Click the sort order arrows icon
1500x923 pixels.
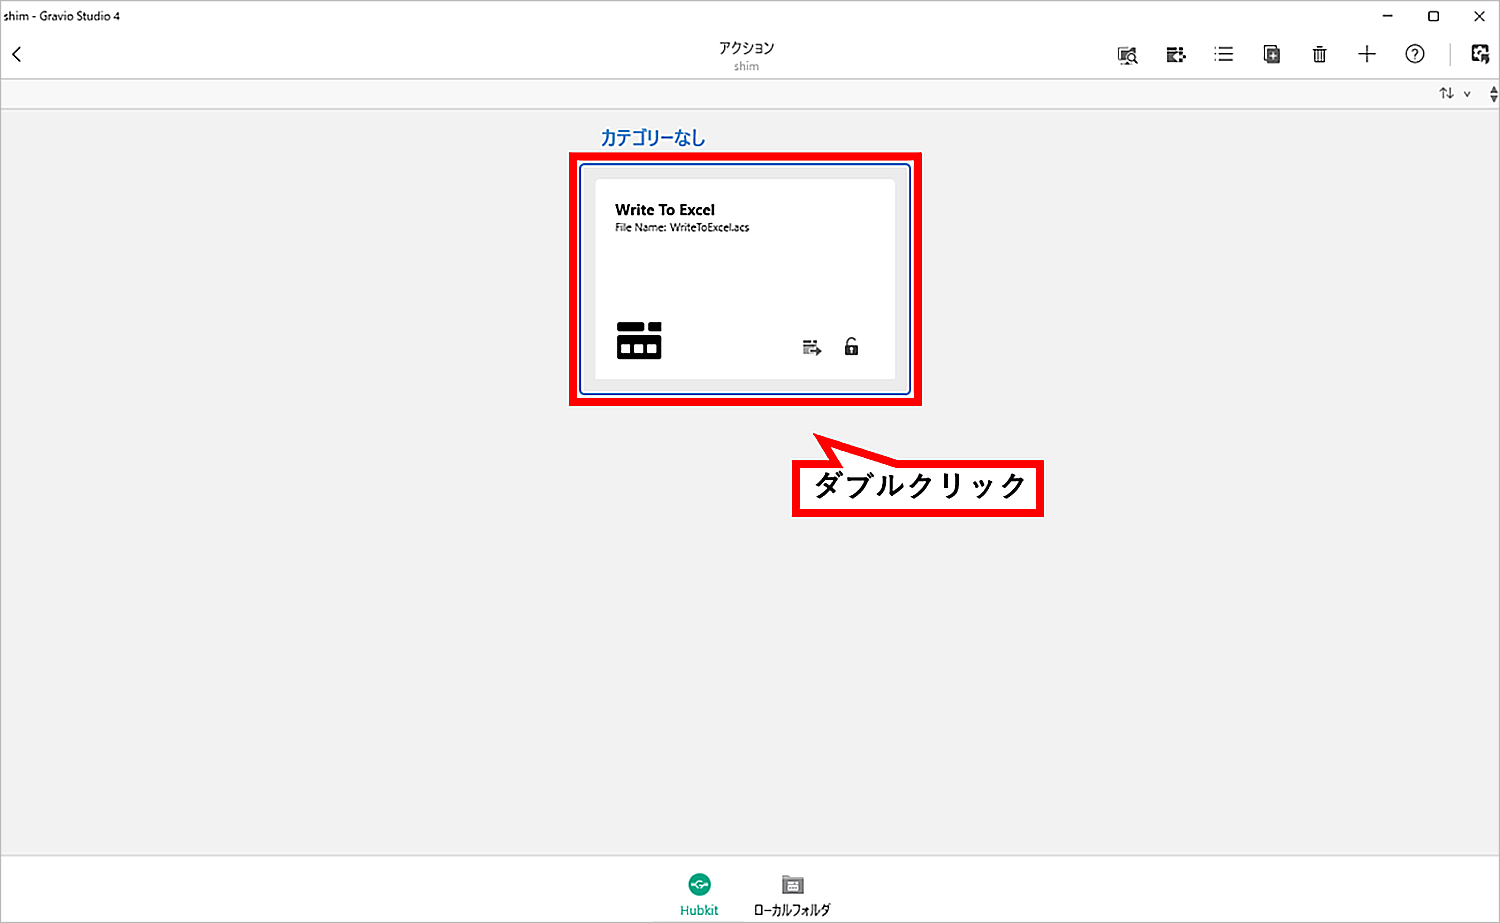pos(1446,93)
